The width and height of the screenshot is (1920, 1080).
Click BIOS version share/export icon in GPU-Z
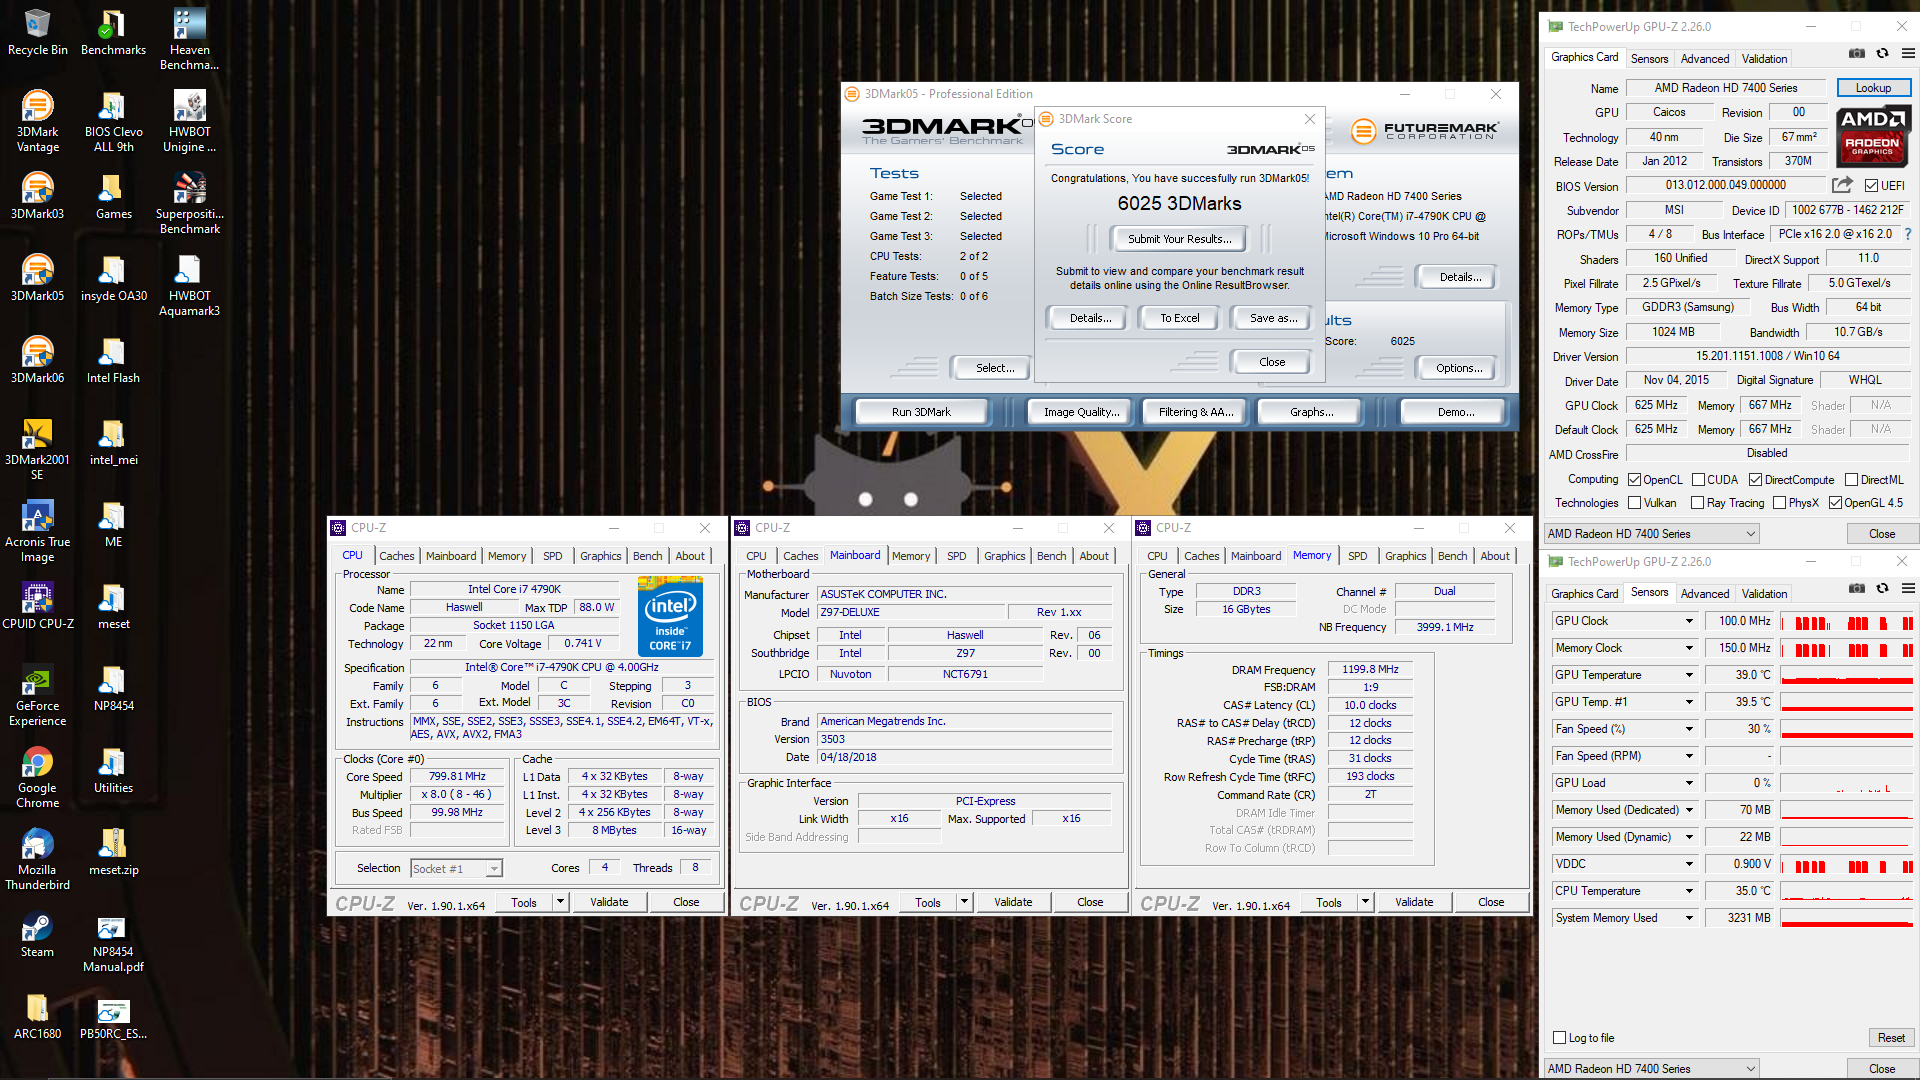[1842, 185]
